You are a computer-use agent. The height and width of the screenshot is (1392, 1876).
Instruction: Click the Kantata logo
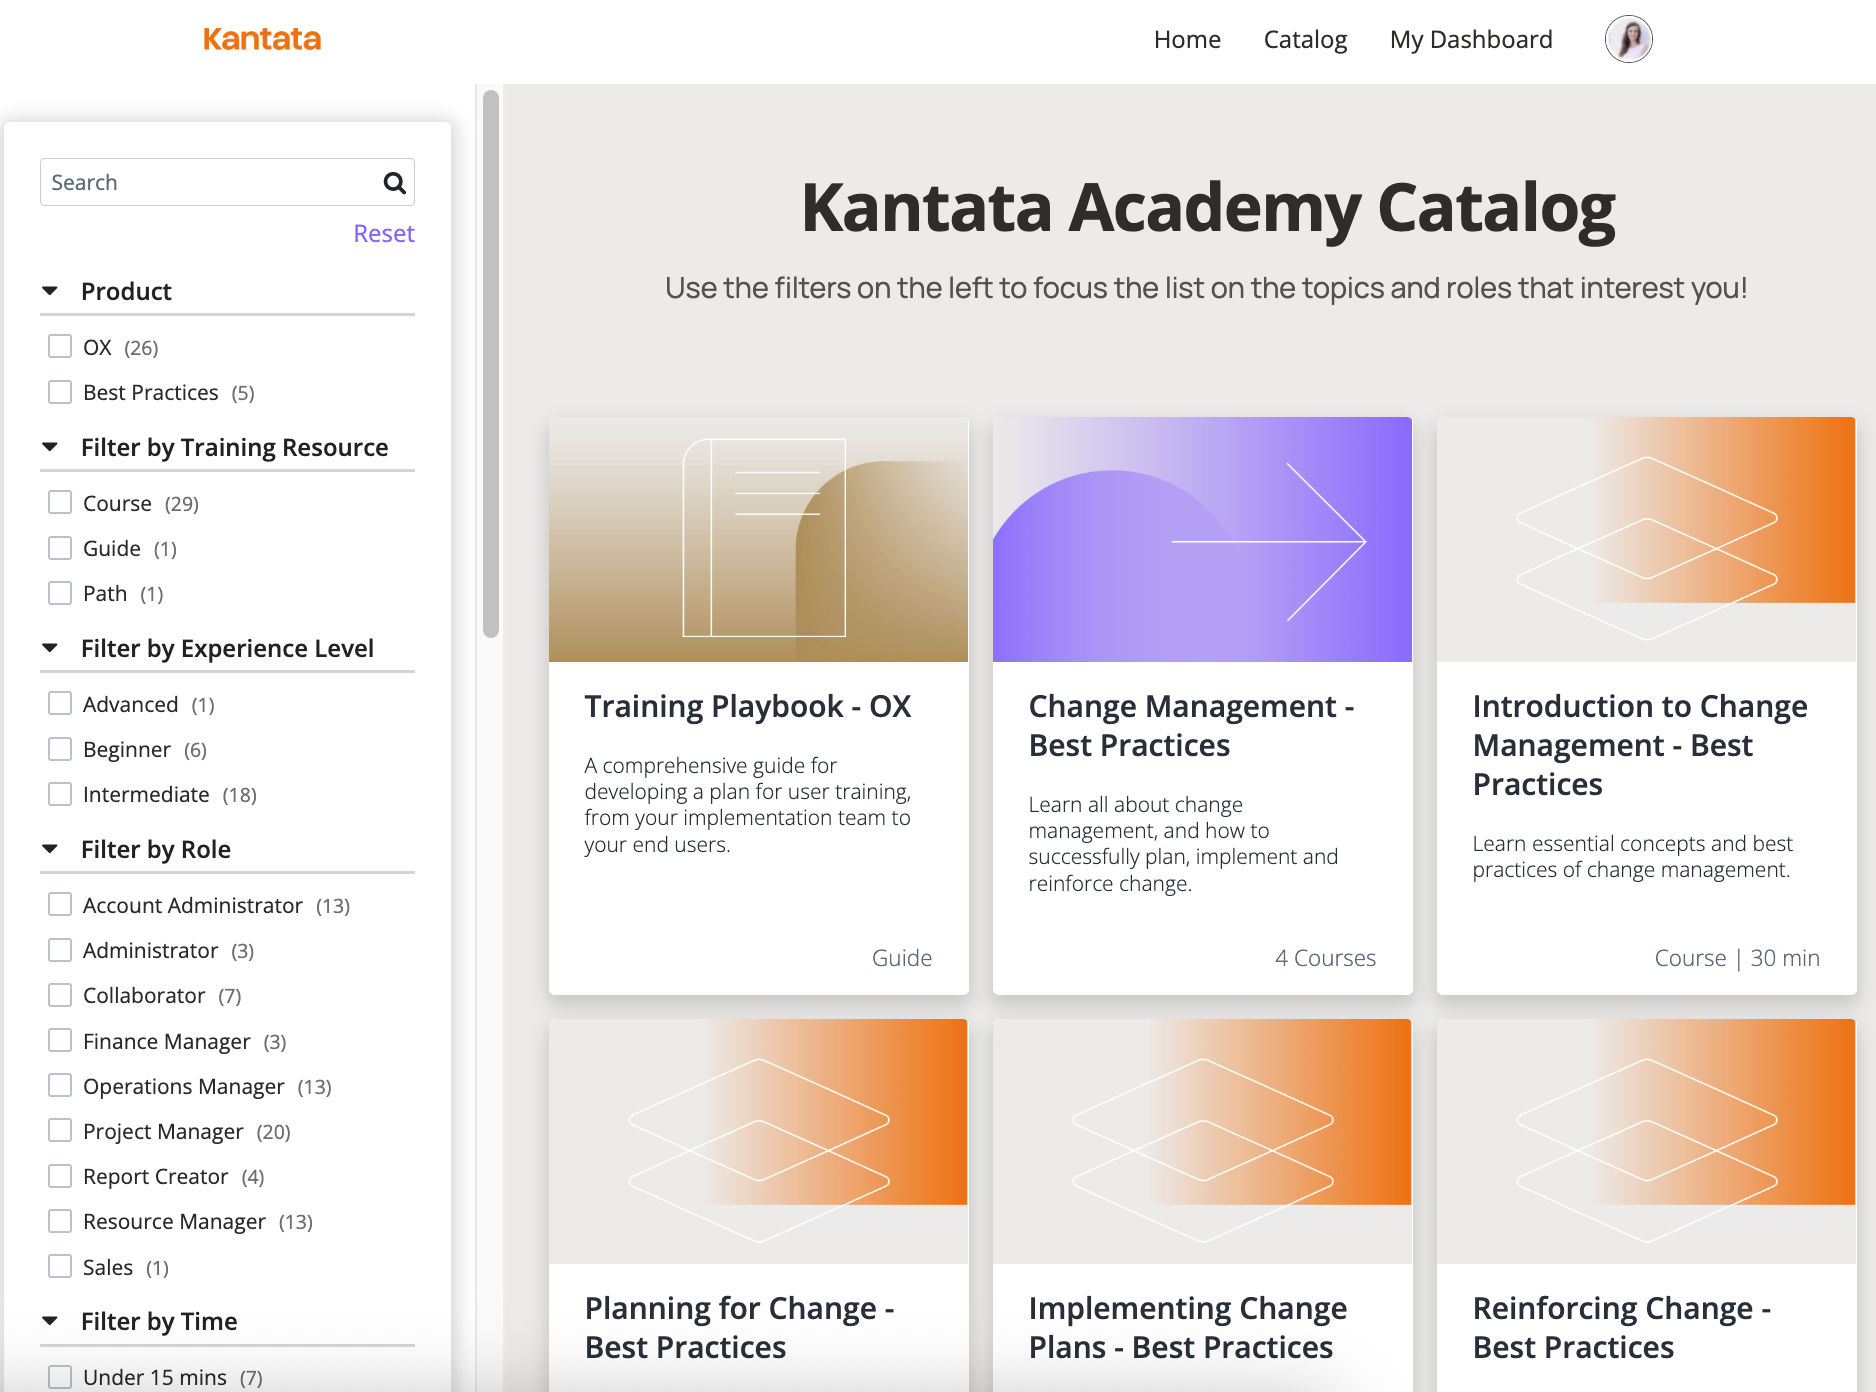261,39
